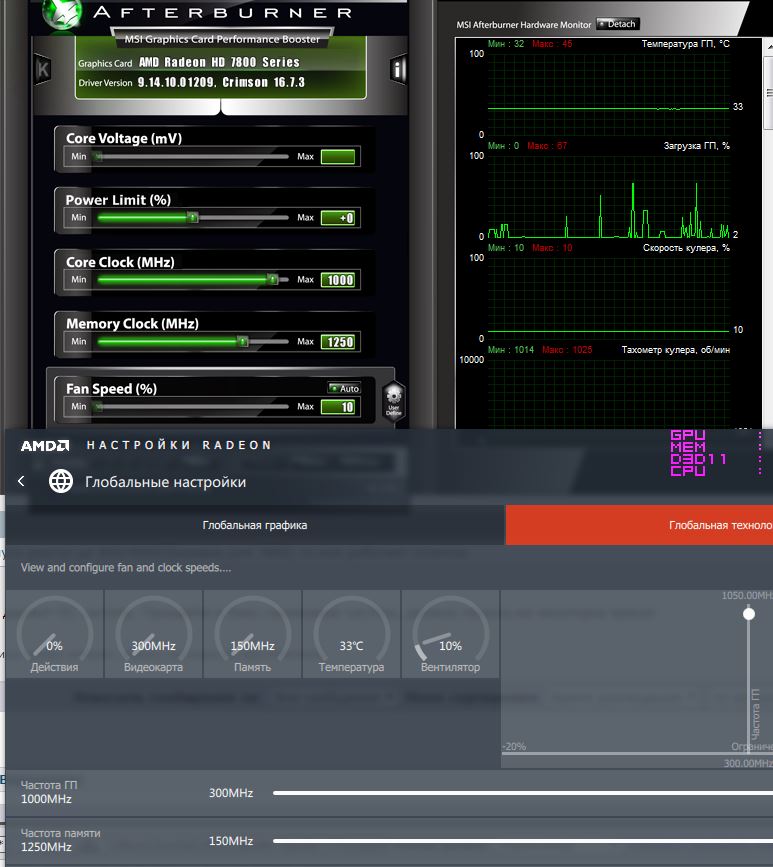Click the Power Limit slider handle
The image size is (773, 867).
coord(192,217)
